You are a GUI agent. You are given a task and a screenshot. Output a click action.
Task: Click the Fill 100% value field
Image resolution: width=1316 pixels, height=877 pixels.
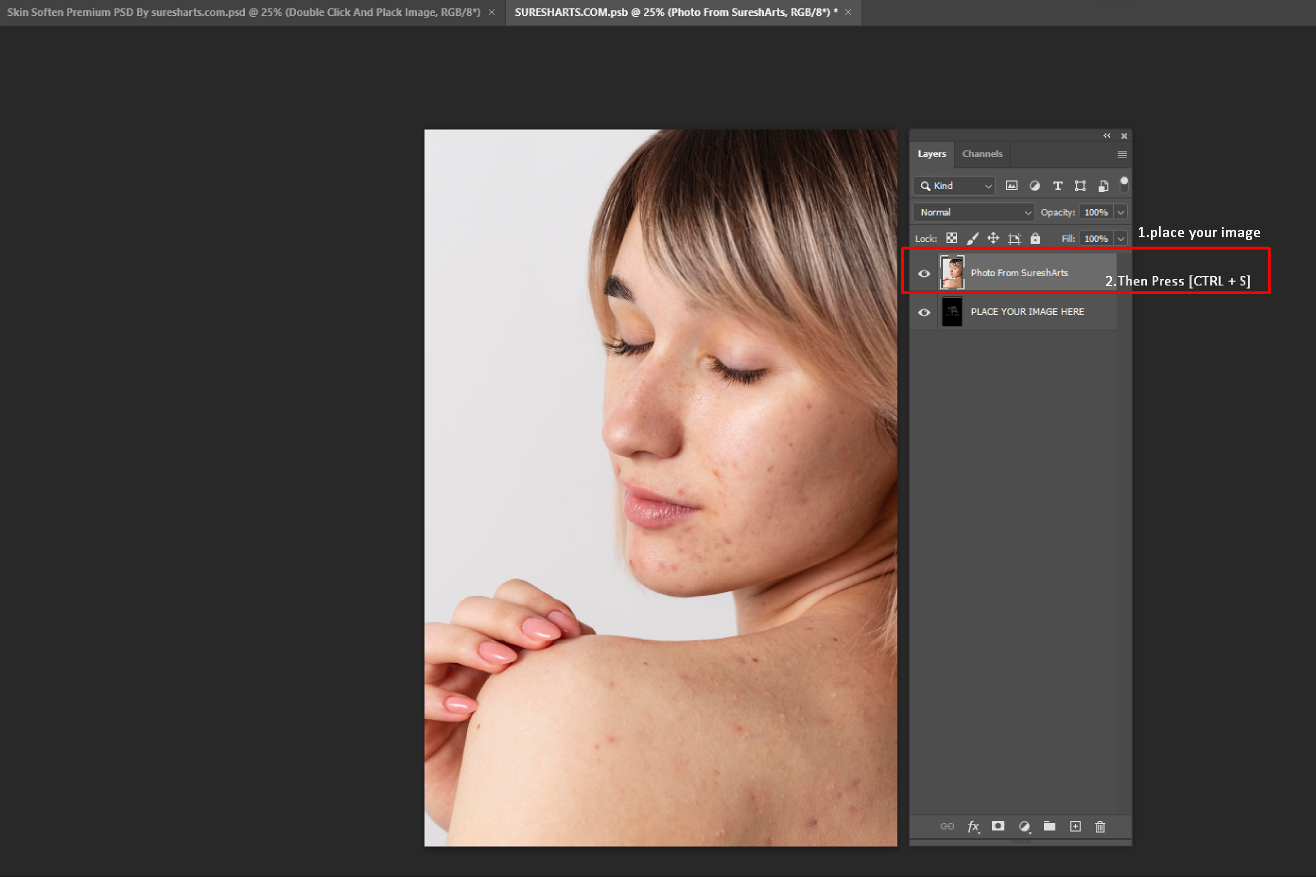pos(1097,239)
